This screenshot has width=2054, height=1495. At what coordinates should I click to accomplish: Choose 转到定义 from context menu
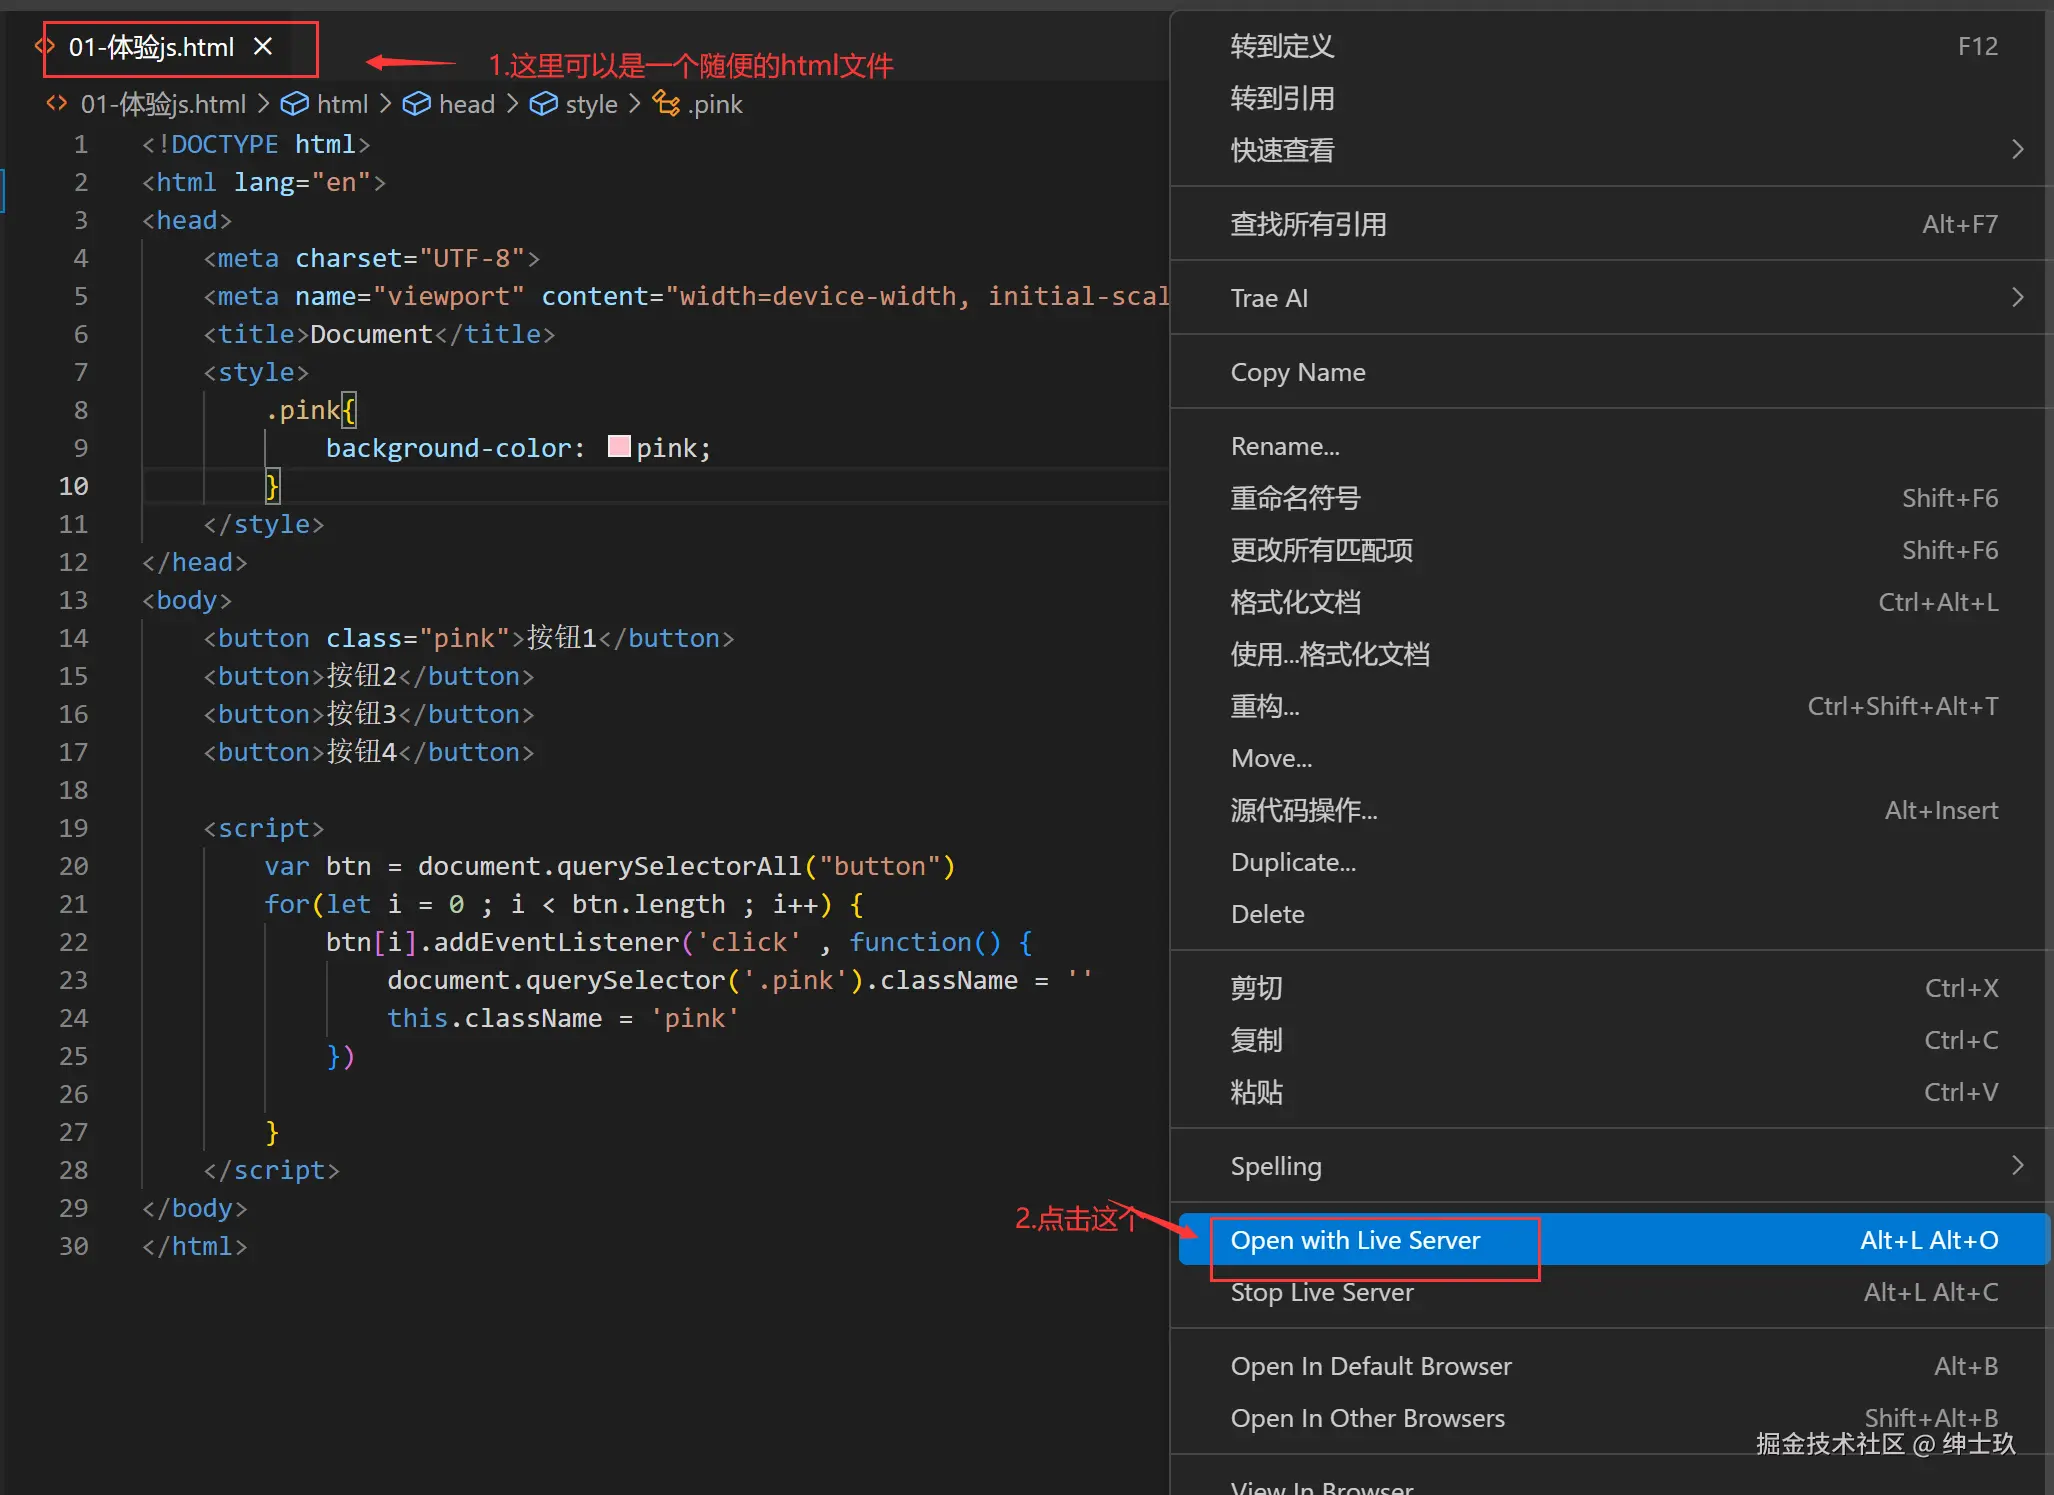pyautogui.click(x=1611, y=46)
